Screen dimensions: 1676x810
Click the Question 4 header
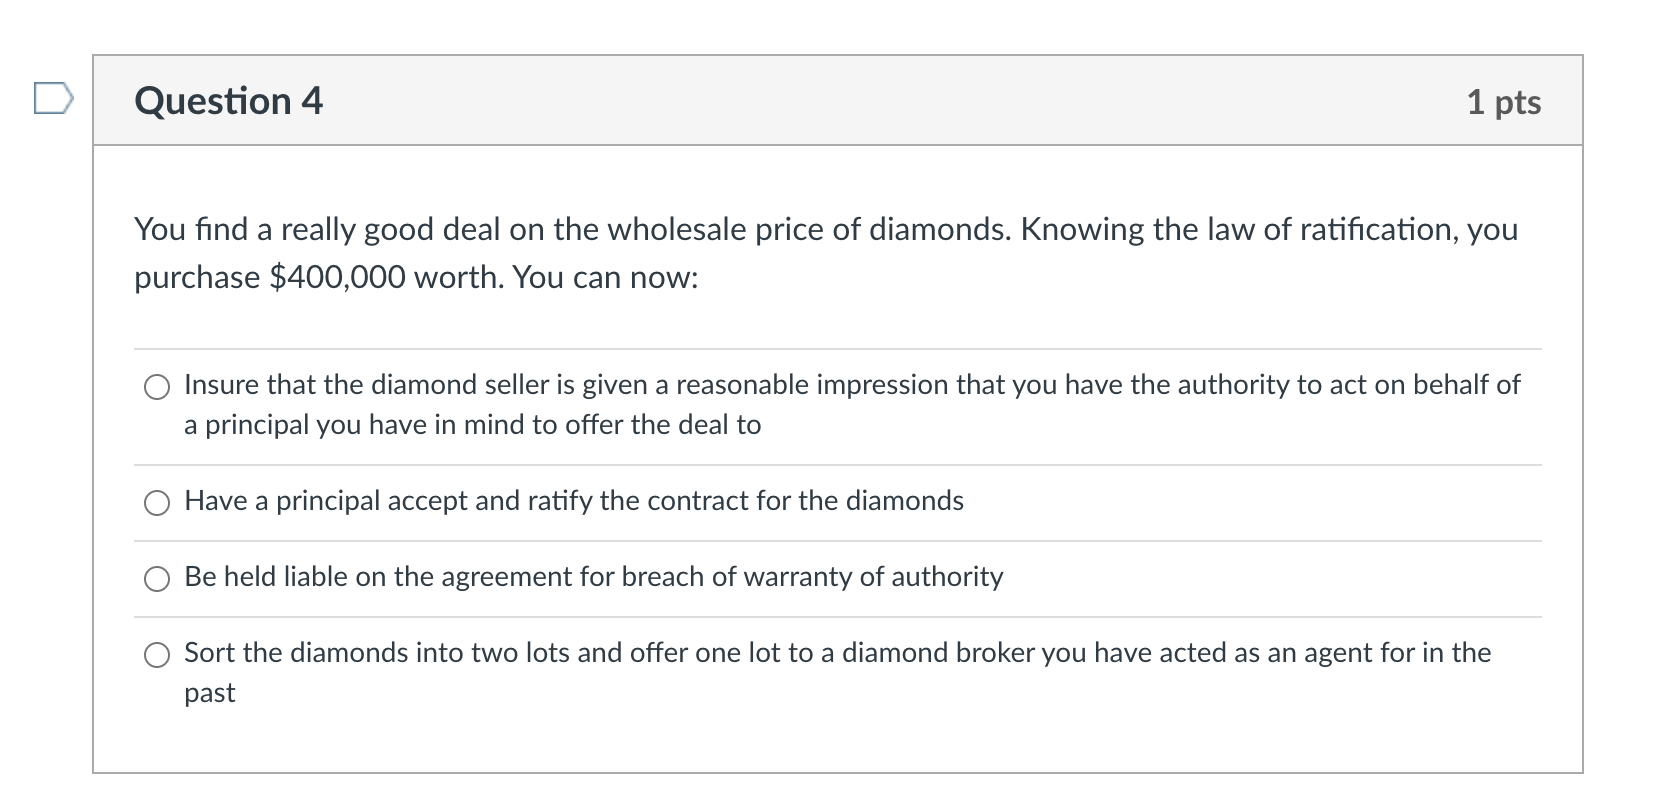[228, 100]
